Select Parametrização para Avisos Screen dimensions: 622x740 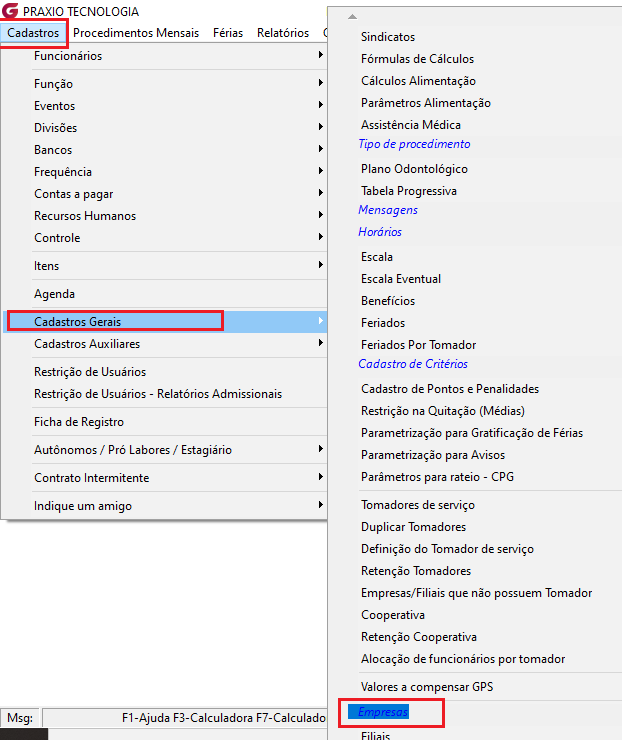pos(433,454)
